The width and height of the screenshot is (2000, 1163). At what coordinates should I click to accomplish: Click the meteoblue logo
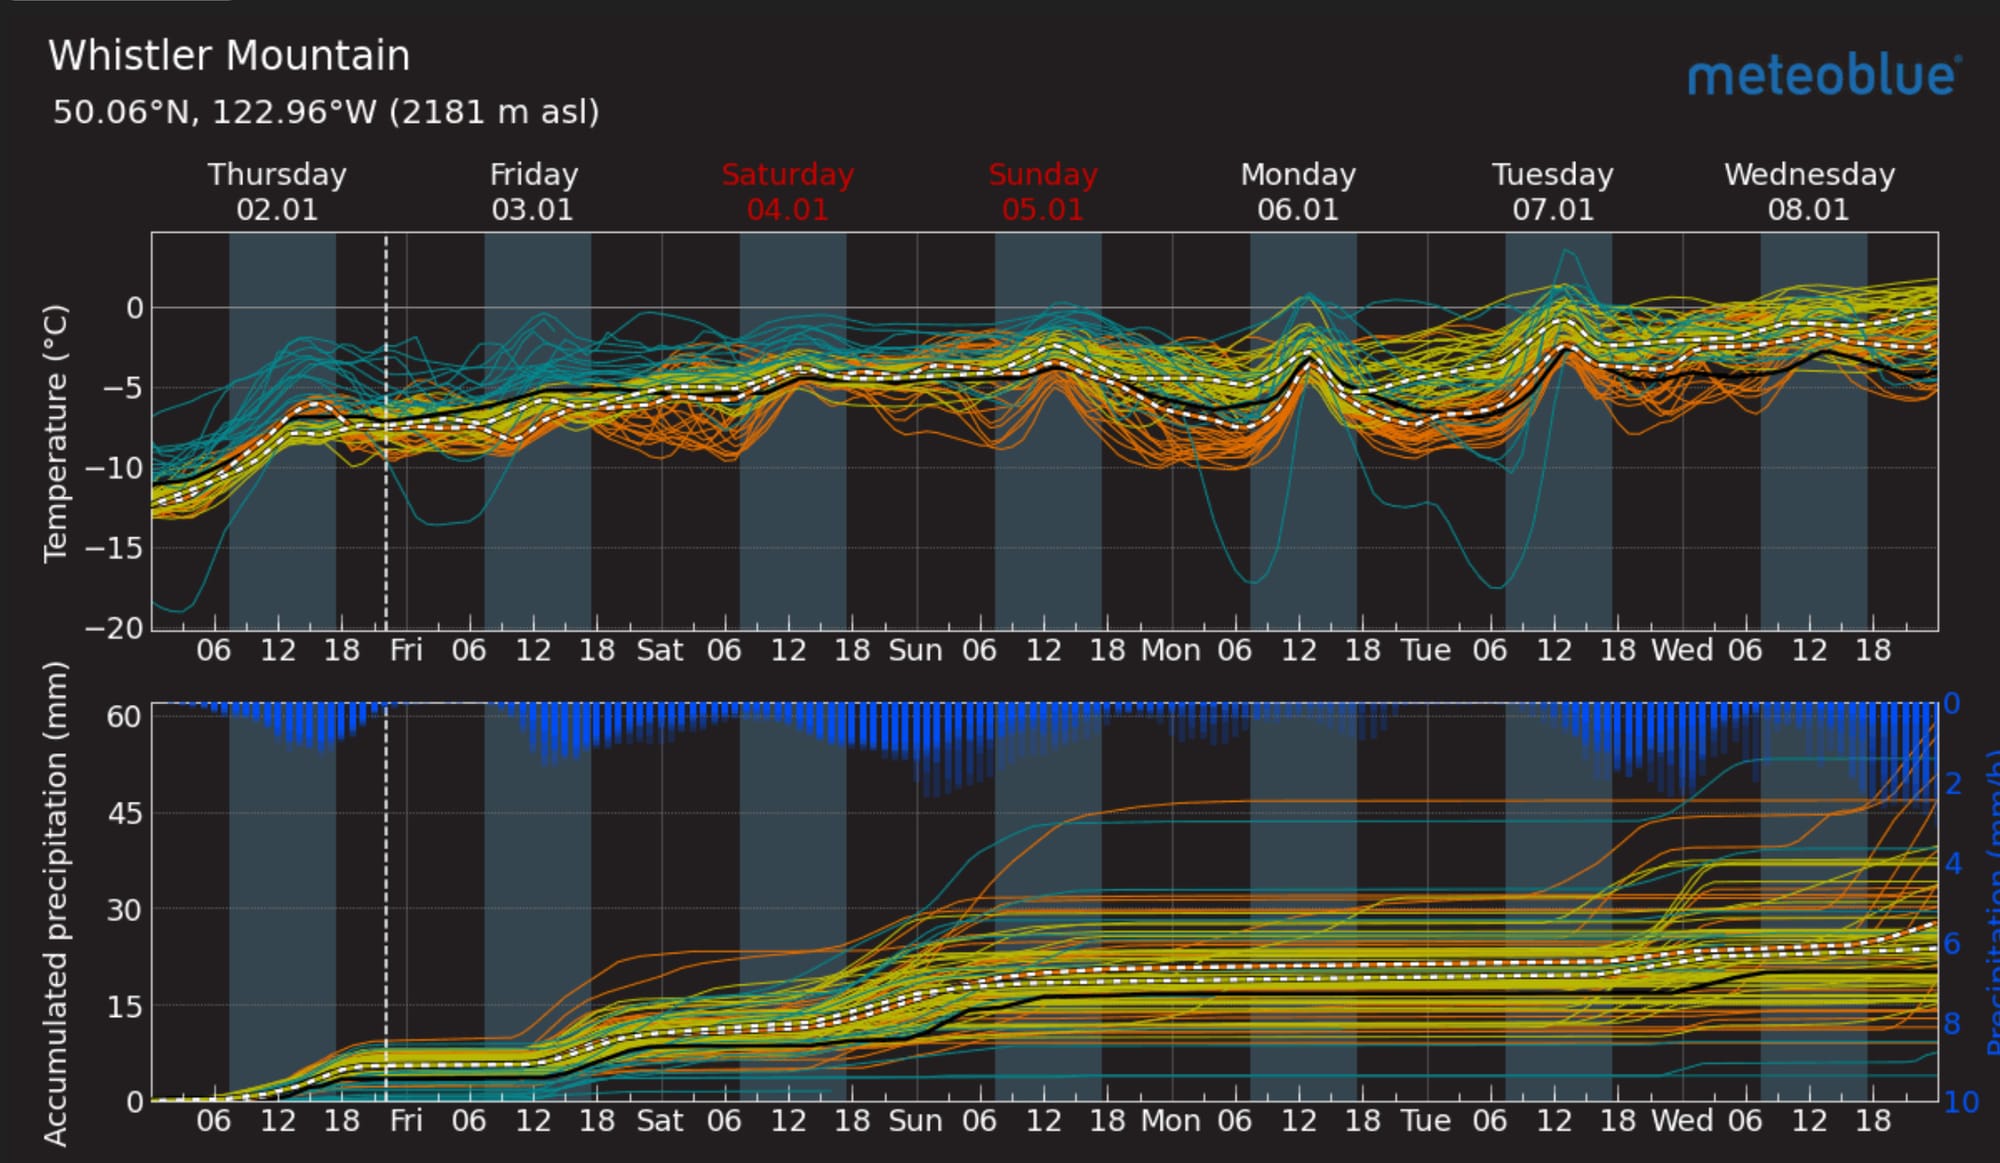tap(1824, 76)
